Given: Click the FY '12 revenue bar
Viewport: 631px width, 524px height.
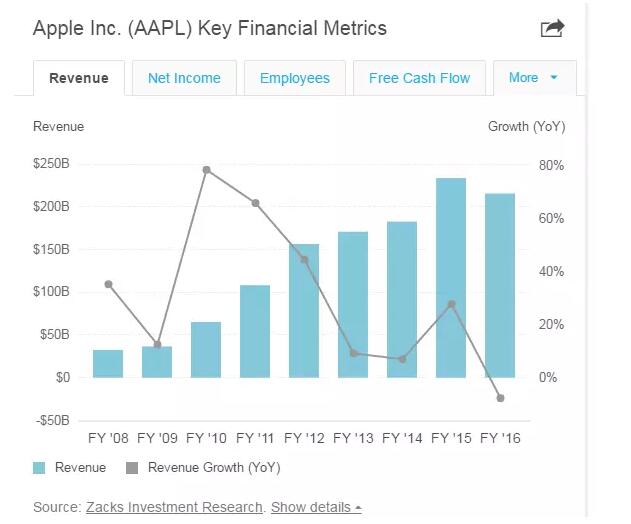Looking at the screenshot, I should (304, 311).
